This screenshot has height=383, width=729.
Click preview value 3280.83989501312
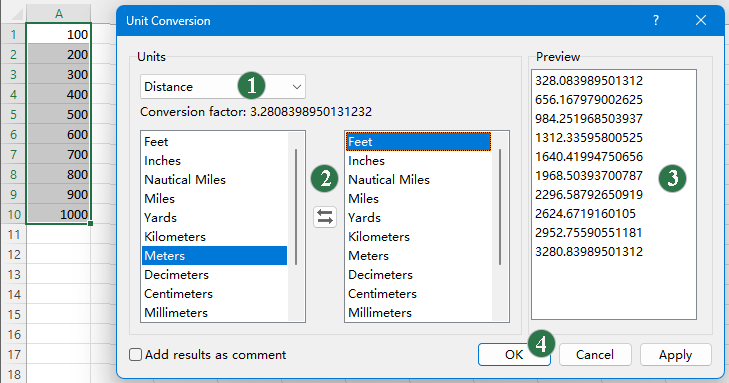point(589,252)
